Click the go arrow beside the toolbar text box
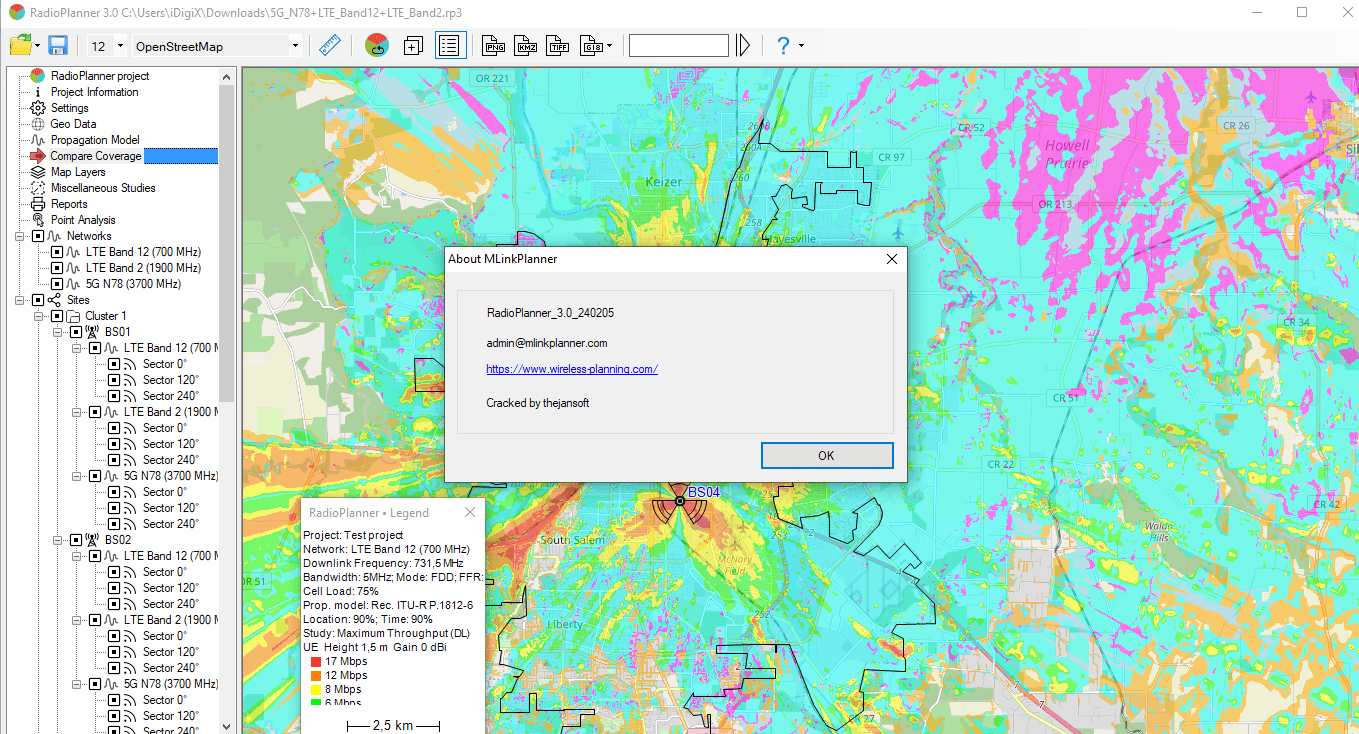Image resolution: width=1359 pixels, height=734 pixels. point(743,46)
